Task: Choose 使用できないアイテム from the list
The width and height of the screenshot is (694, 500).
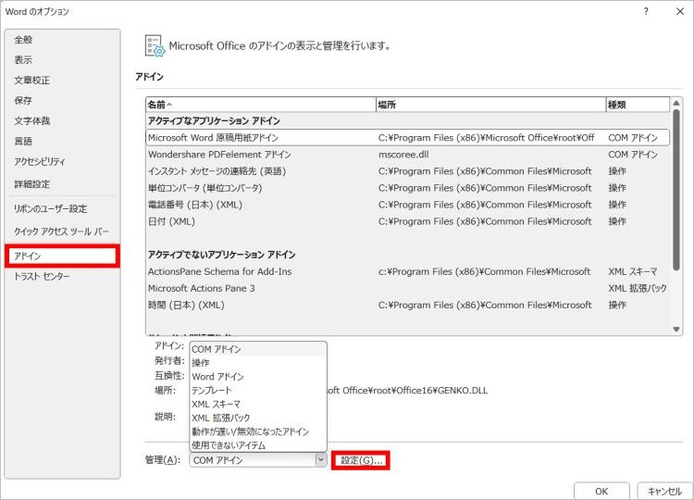Action: pos(229,444)
